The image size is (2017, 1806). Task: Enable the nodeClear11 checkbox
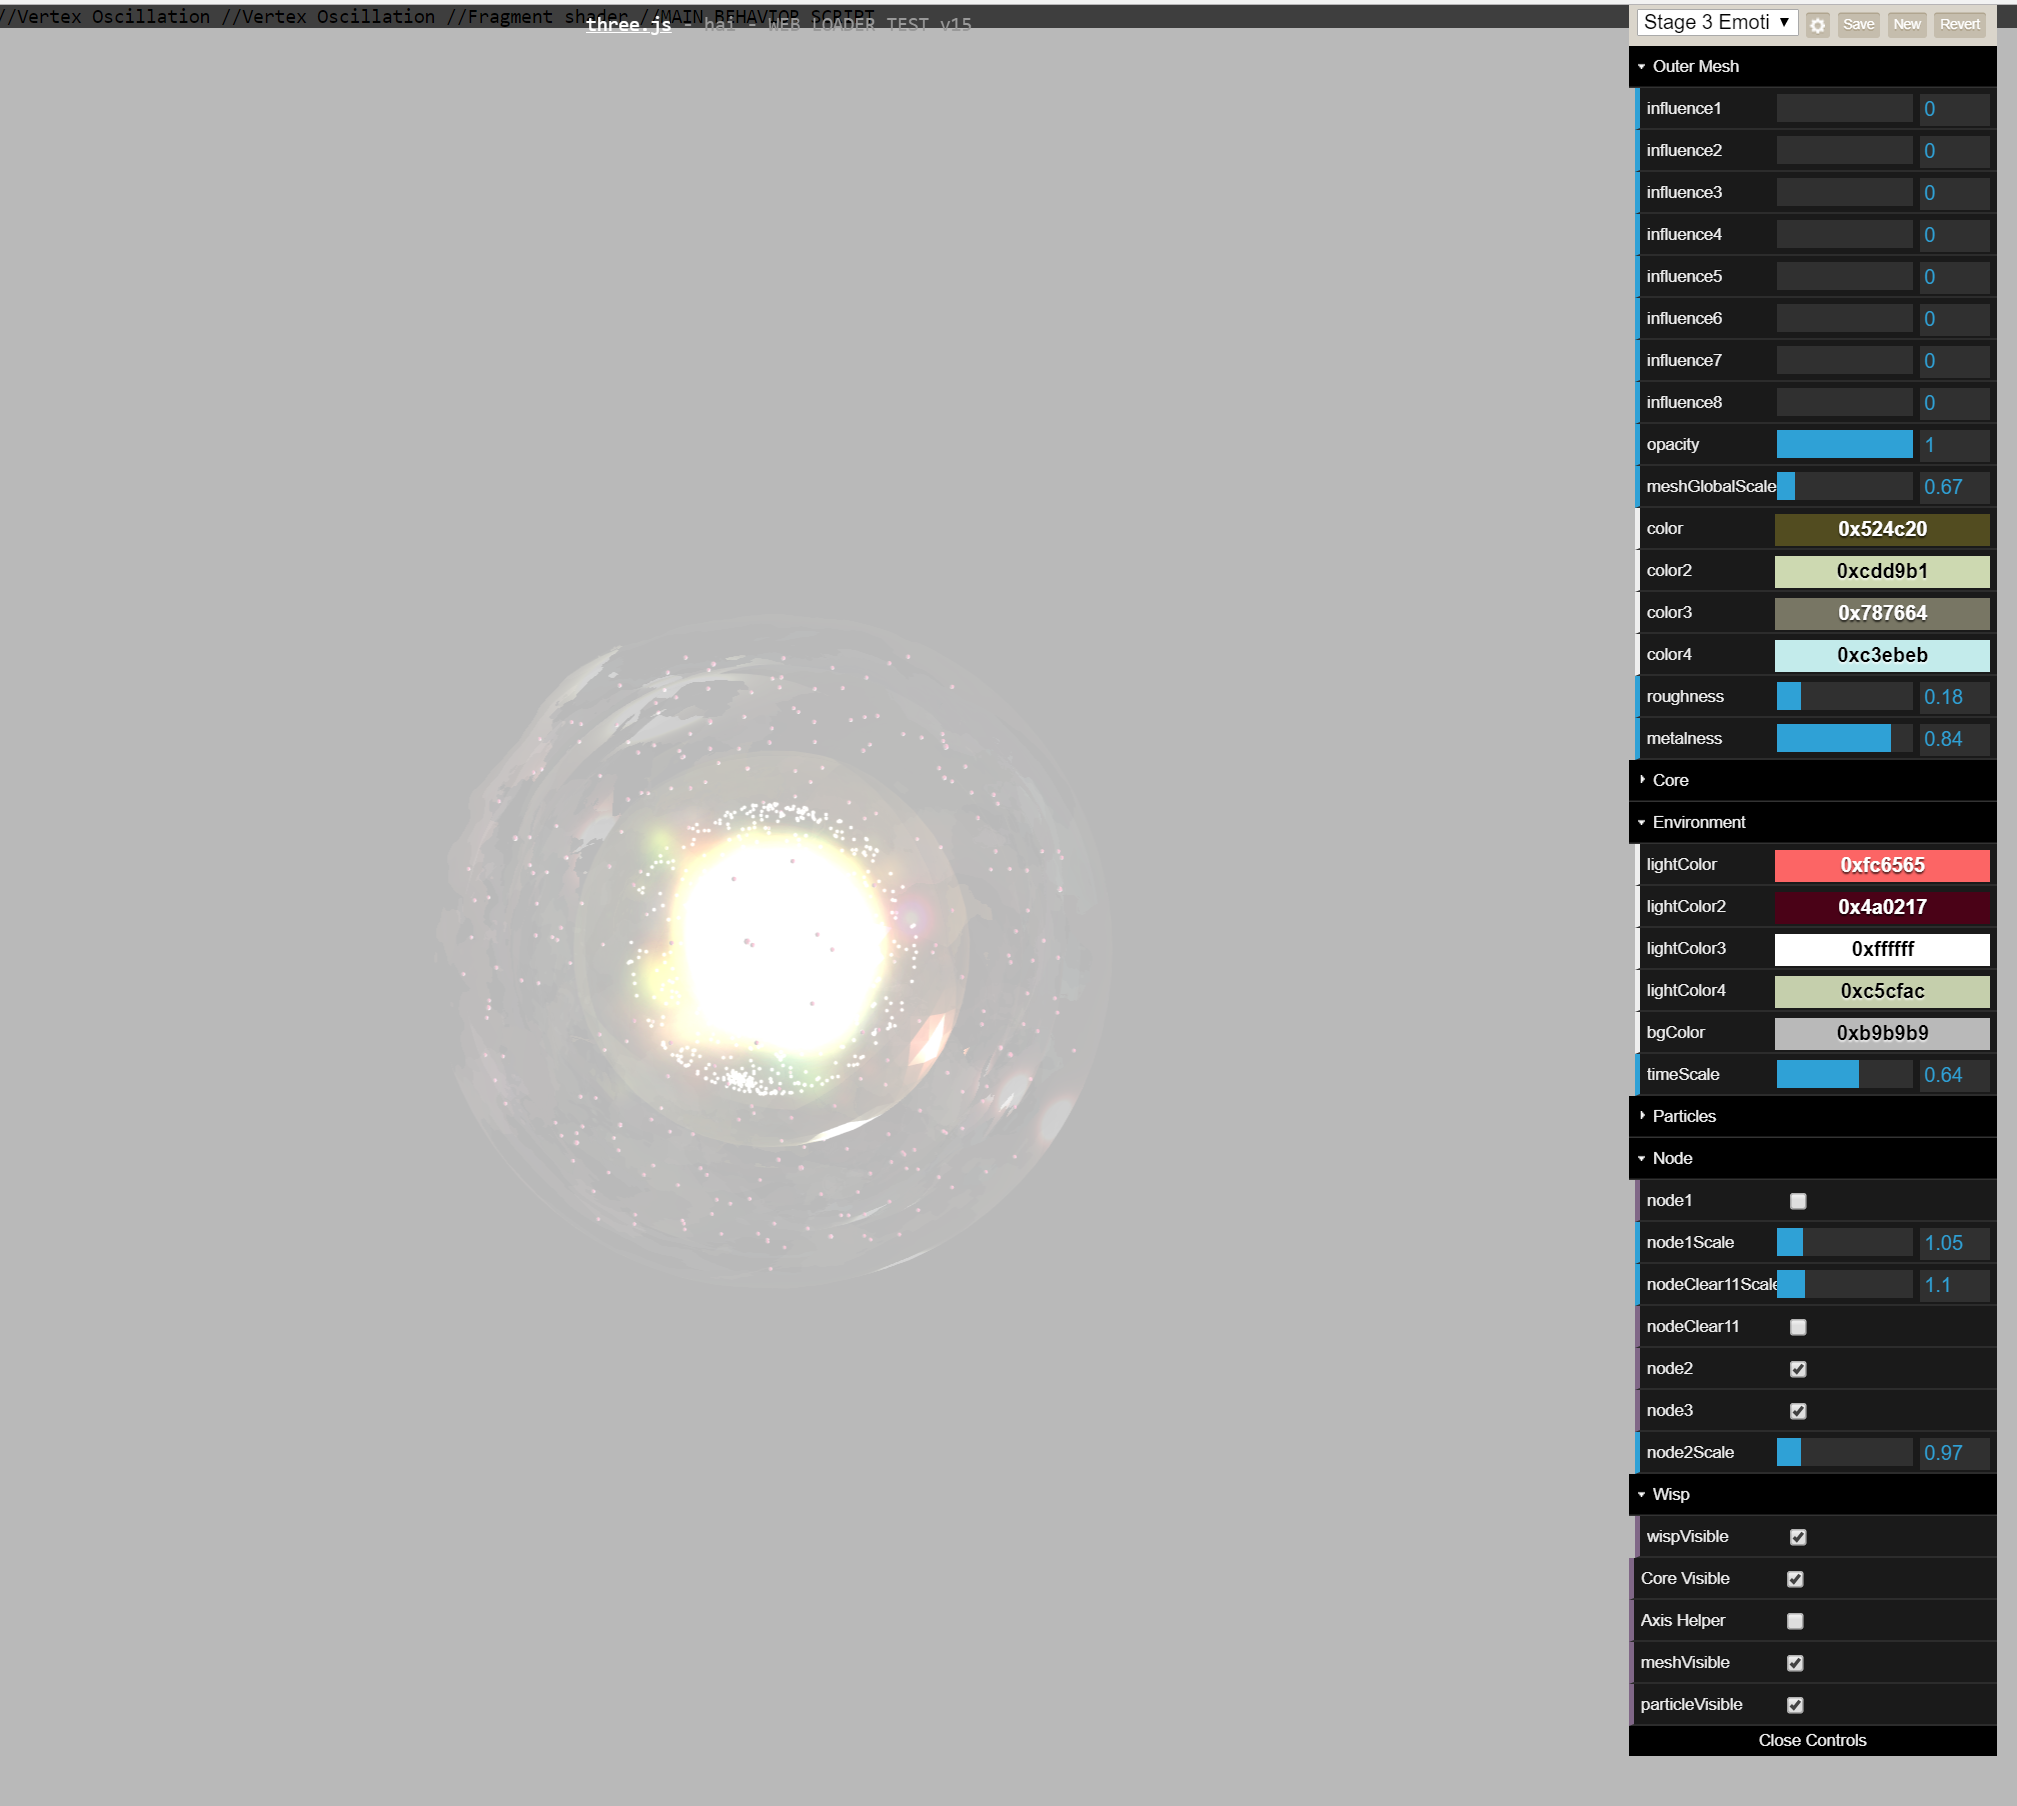pos(1797,1327)
